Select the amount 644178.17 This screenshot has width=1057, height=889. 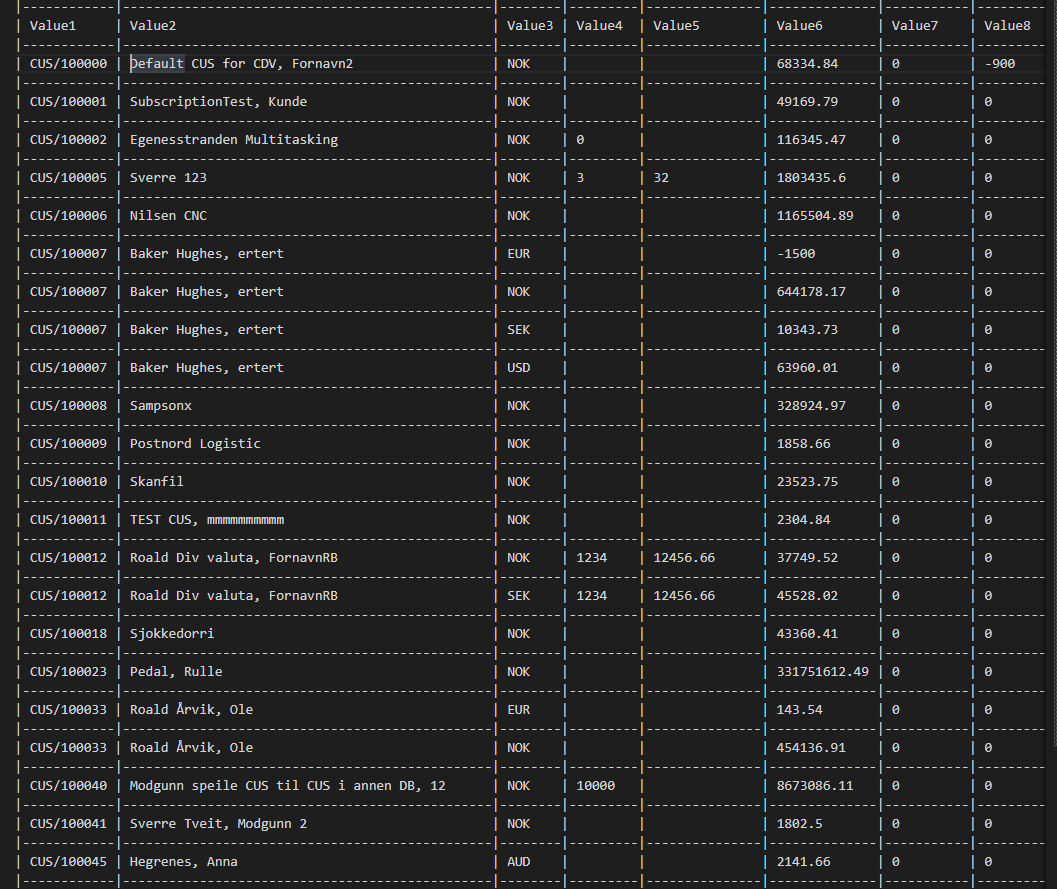tap(811, 292)
